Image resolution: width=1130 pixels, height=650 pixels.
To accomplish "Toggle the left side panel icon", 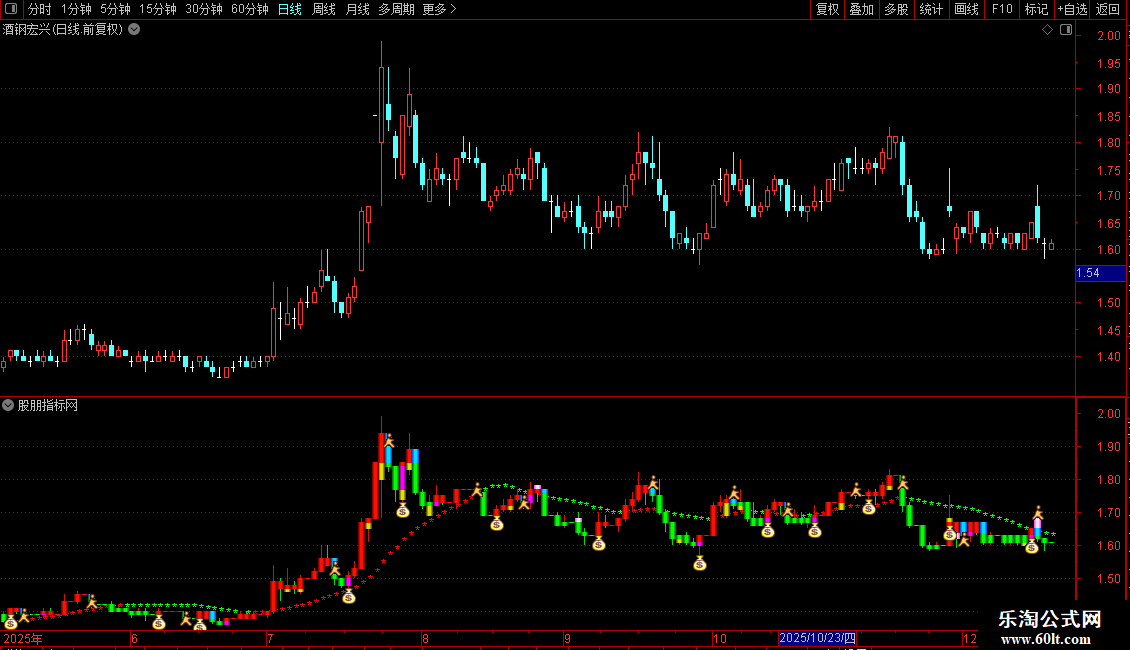I will click(11, 9).
